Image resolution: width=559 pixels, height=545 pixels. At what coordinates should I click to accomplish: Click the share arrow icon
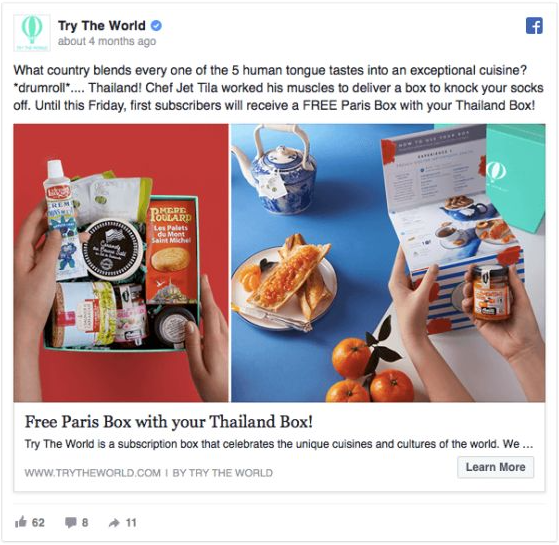pyautogui.click(x=114, y=523)
